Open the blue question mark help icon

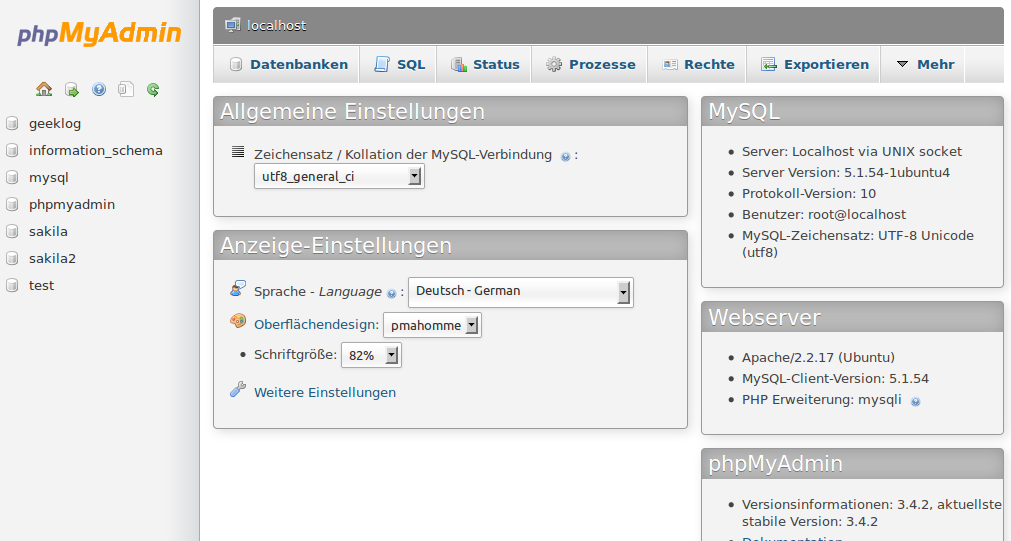(99, 89)
